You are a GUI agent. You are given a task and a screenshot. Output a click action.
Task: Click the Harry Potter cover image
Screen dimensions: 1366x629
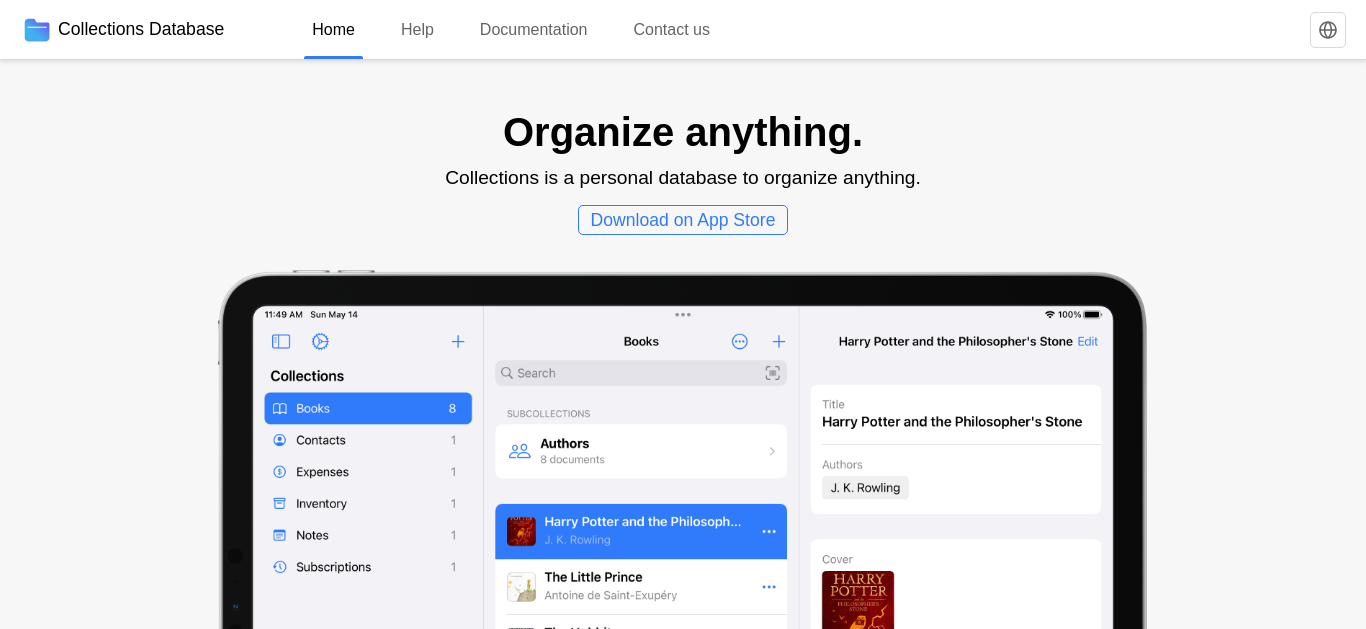858,600
